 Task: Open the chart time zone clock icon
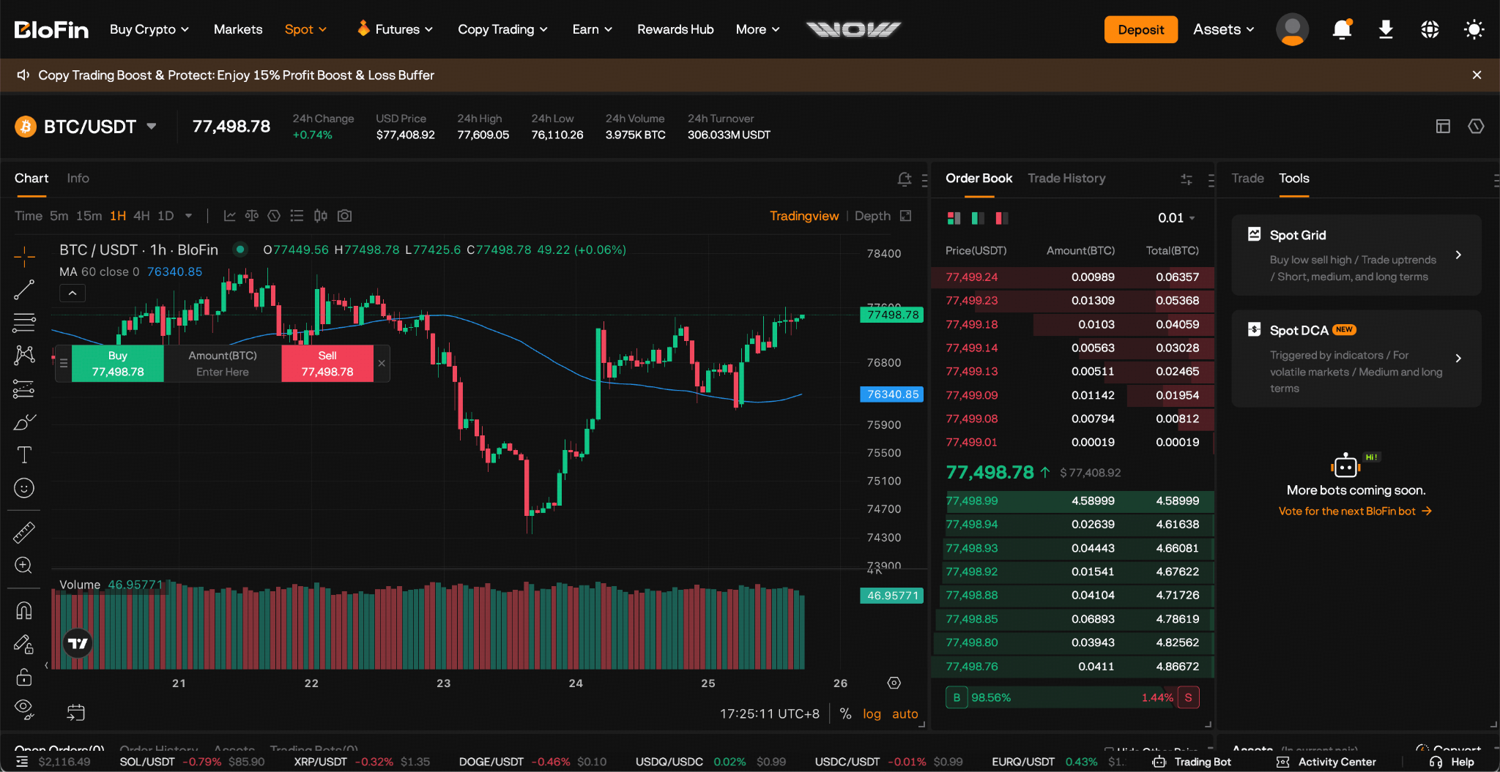[274, 216]
